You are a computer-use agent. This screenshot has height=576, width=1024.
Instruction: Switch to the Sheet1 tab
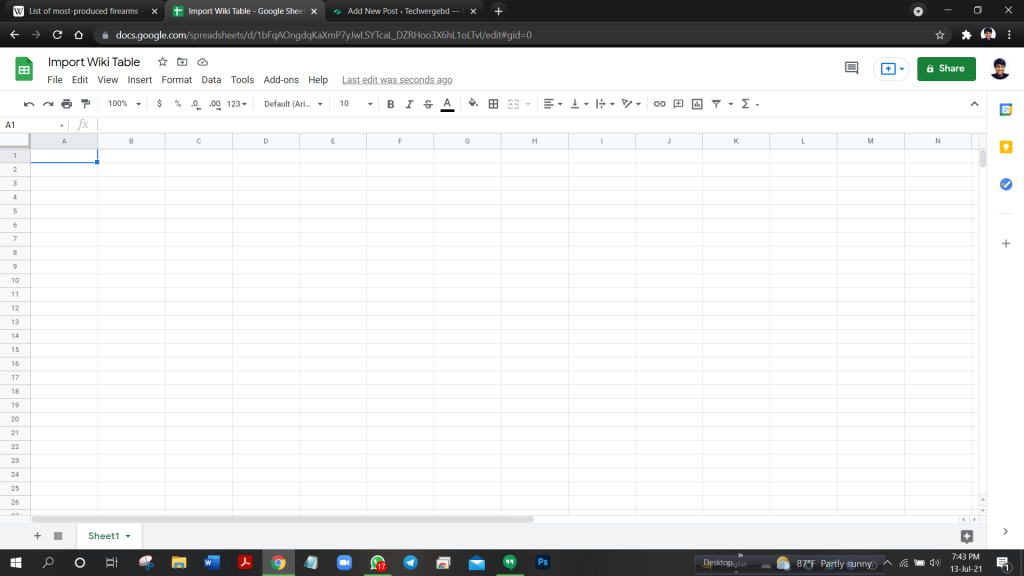[104, 536]
